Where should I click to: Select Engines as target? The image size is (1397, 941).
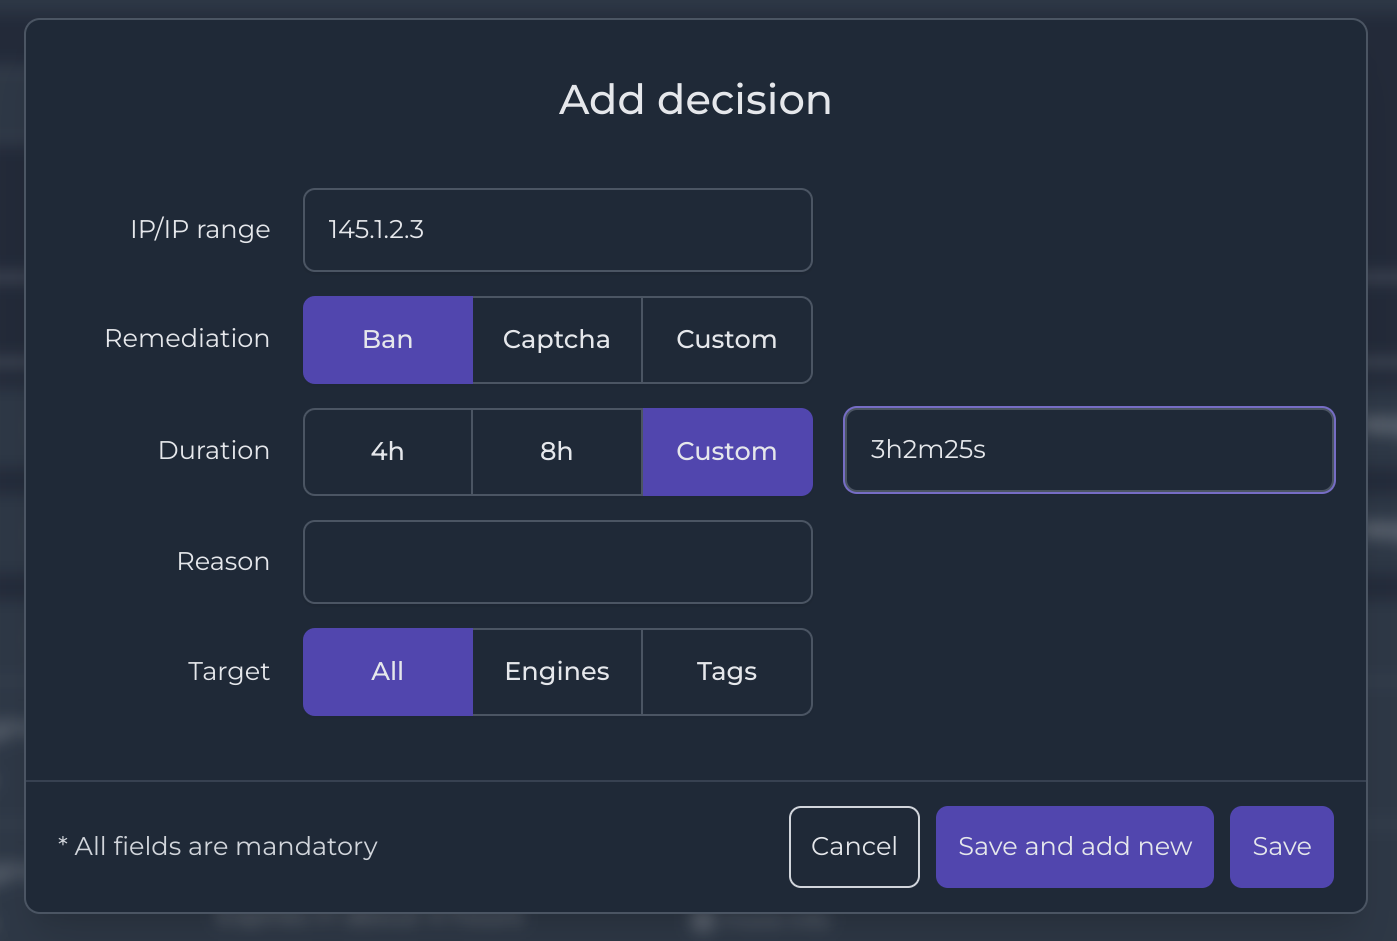pos(557,672)
